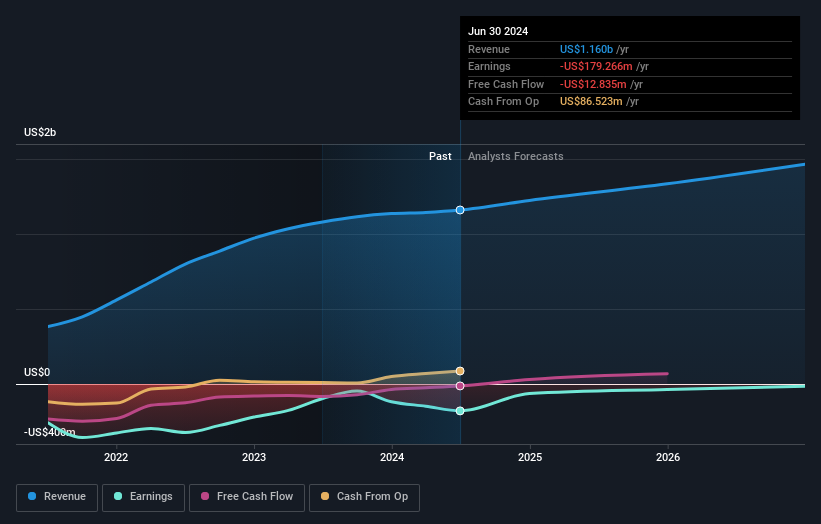Screen dimensions: 821x524
Task: Click the 2026 x-axis label
Action: (x=668, y=457)
